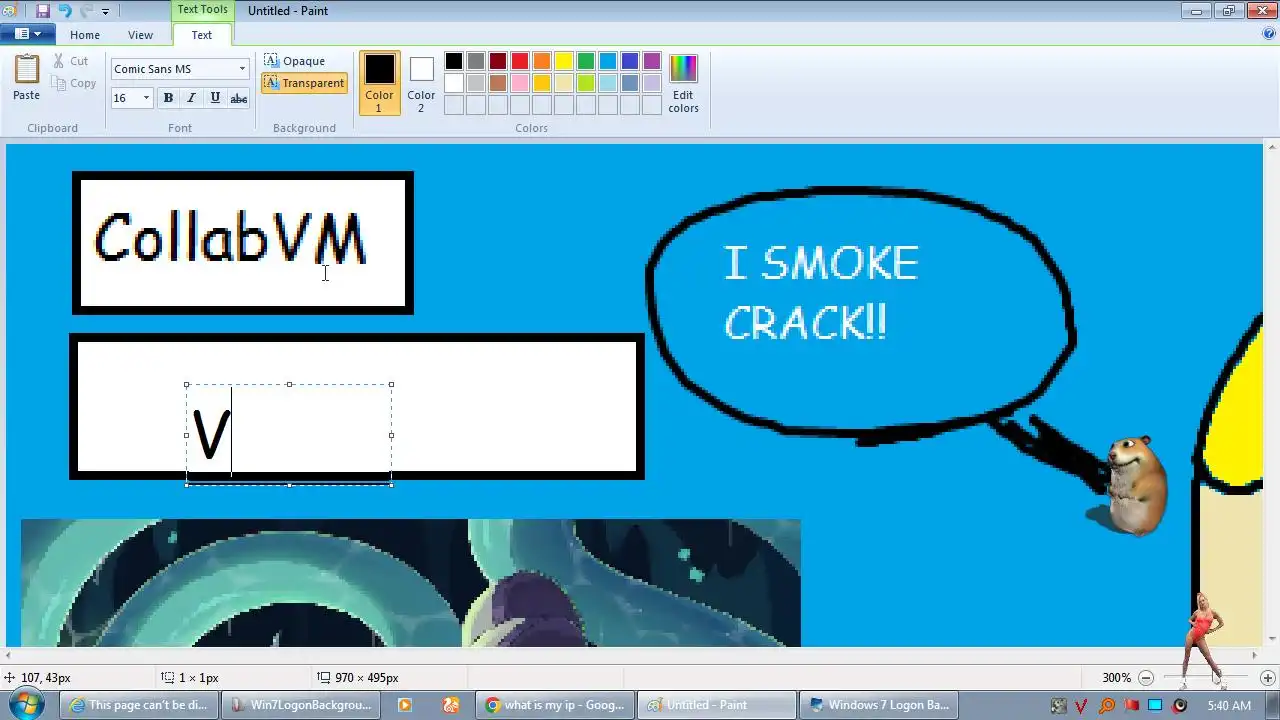Pick the red color swatch
This screenshot has height=720, width=1280.
(520, 62)
